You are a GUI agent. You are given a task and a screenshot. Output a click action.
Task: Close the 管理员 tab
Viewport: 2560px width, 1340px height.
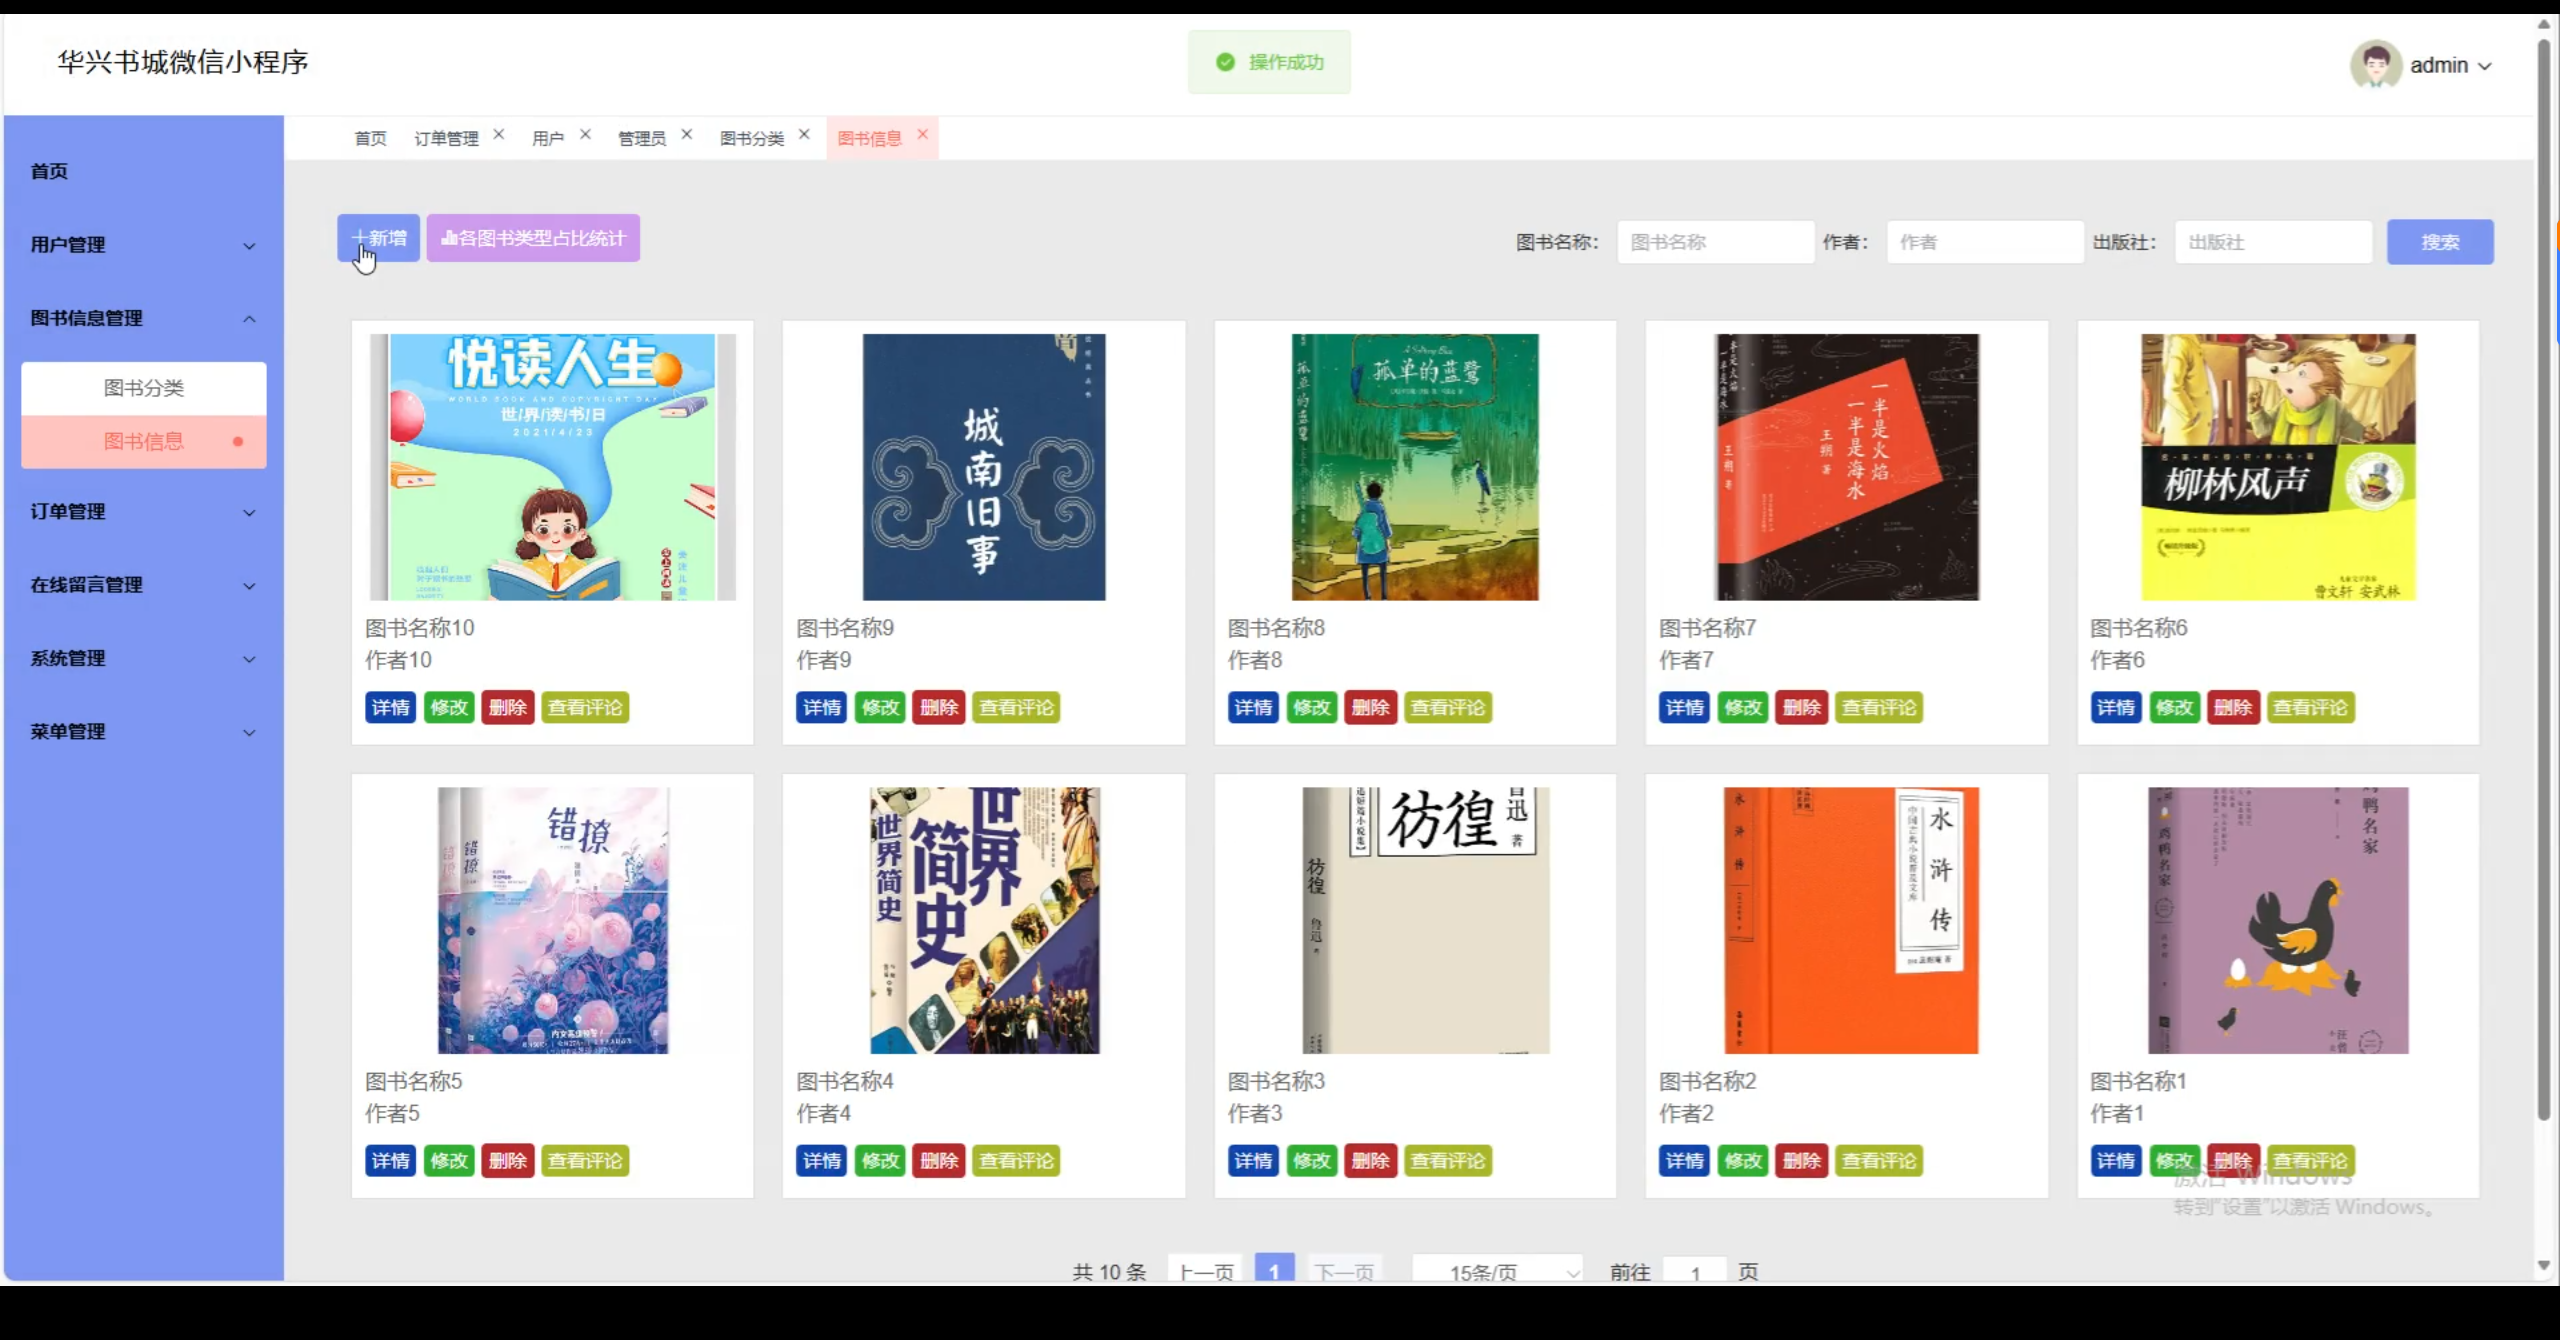pyautogui.click(x=686, y=135)
